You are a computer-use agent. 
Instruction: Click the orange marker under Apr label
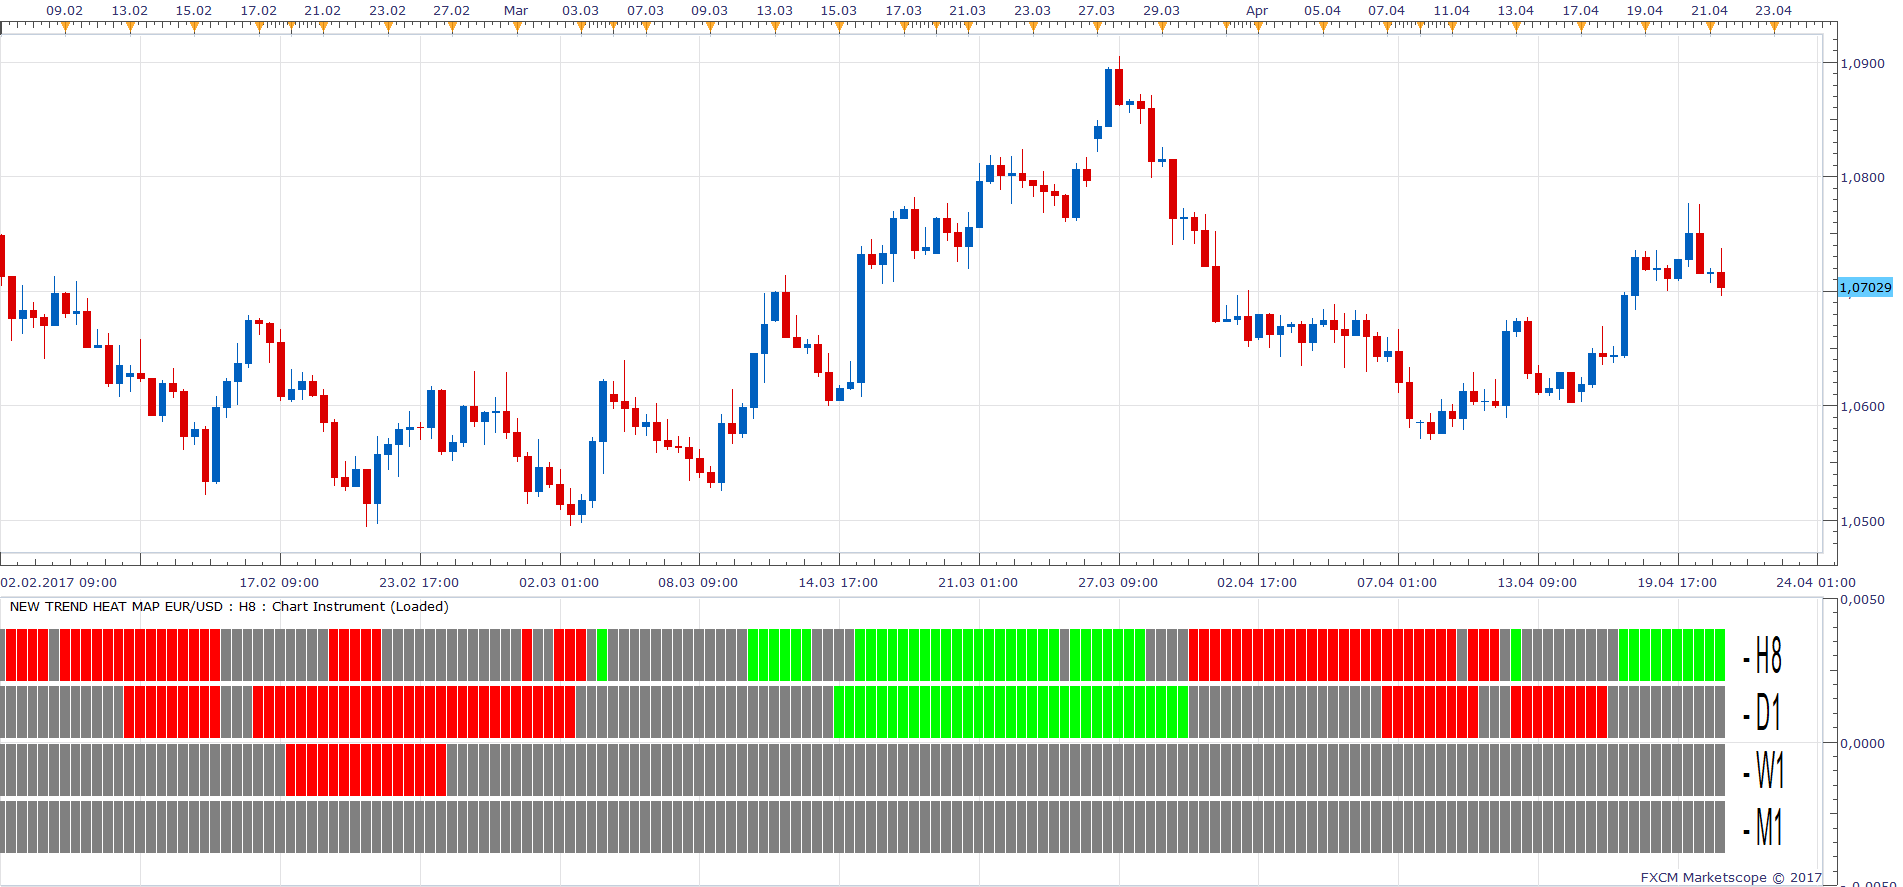1258,27
